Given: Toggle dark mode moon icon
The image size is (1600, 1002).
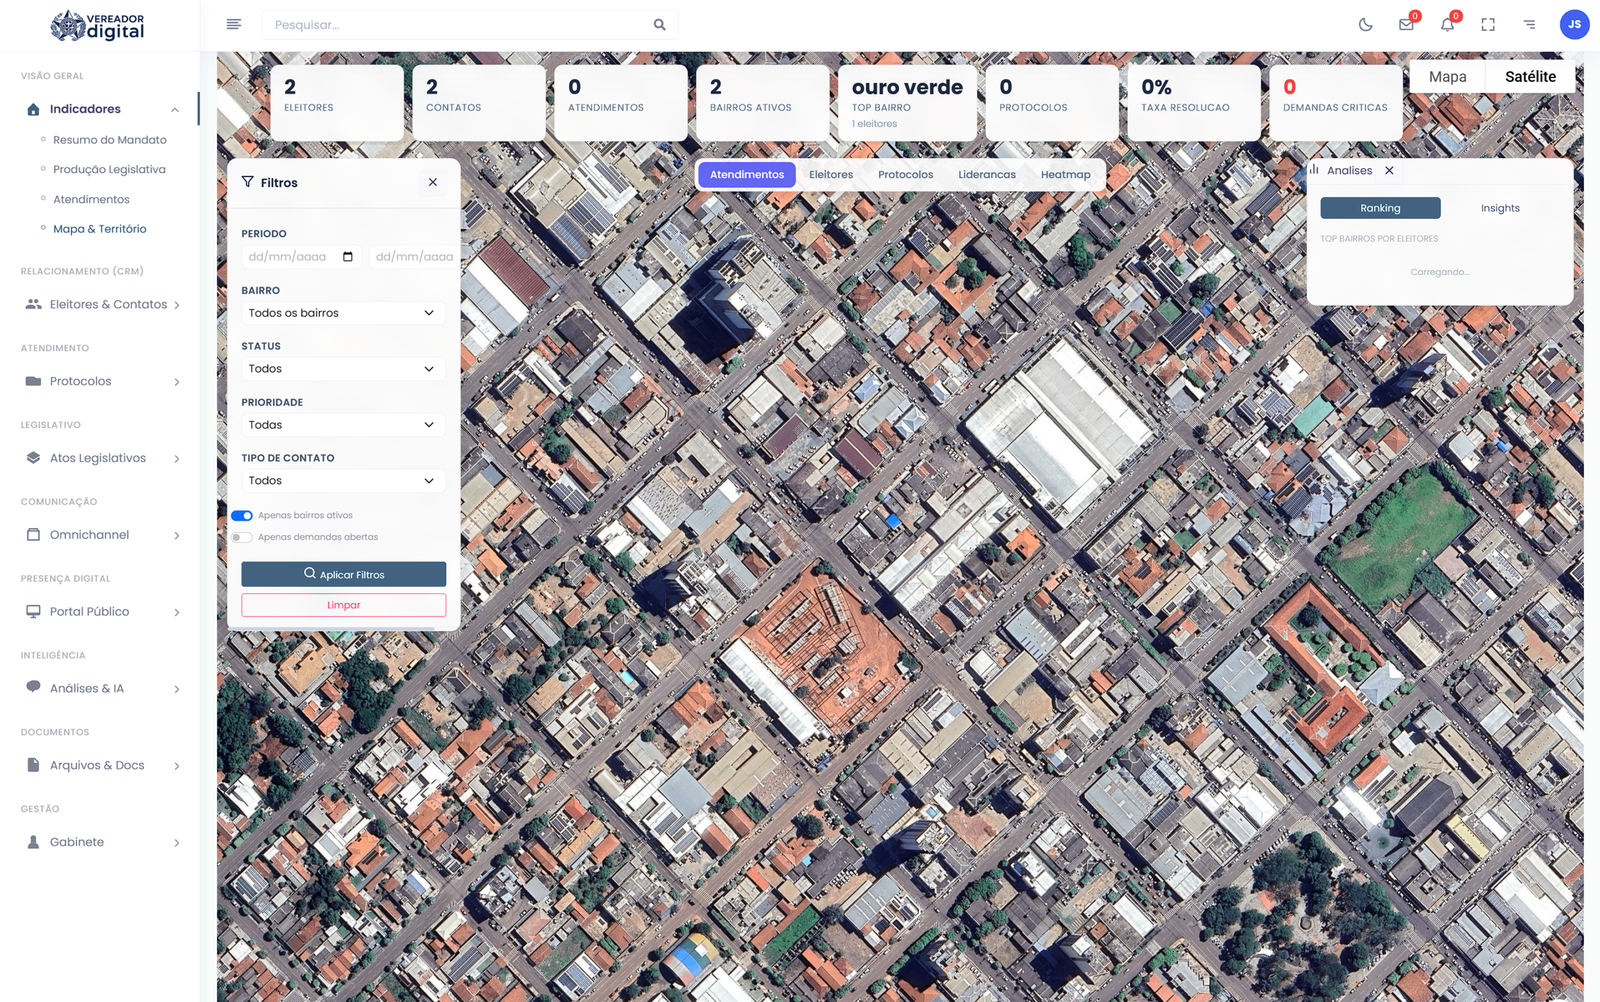Looking at the screenshot, I should coord(1365,25).
